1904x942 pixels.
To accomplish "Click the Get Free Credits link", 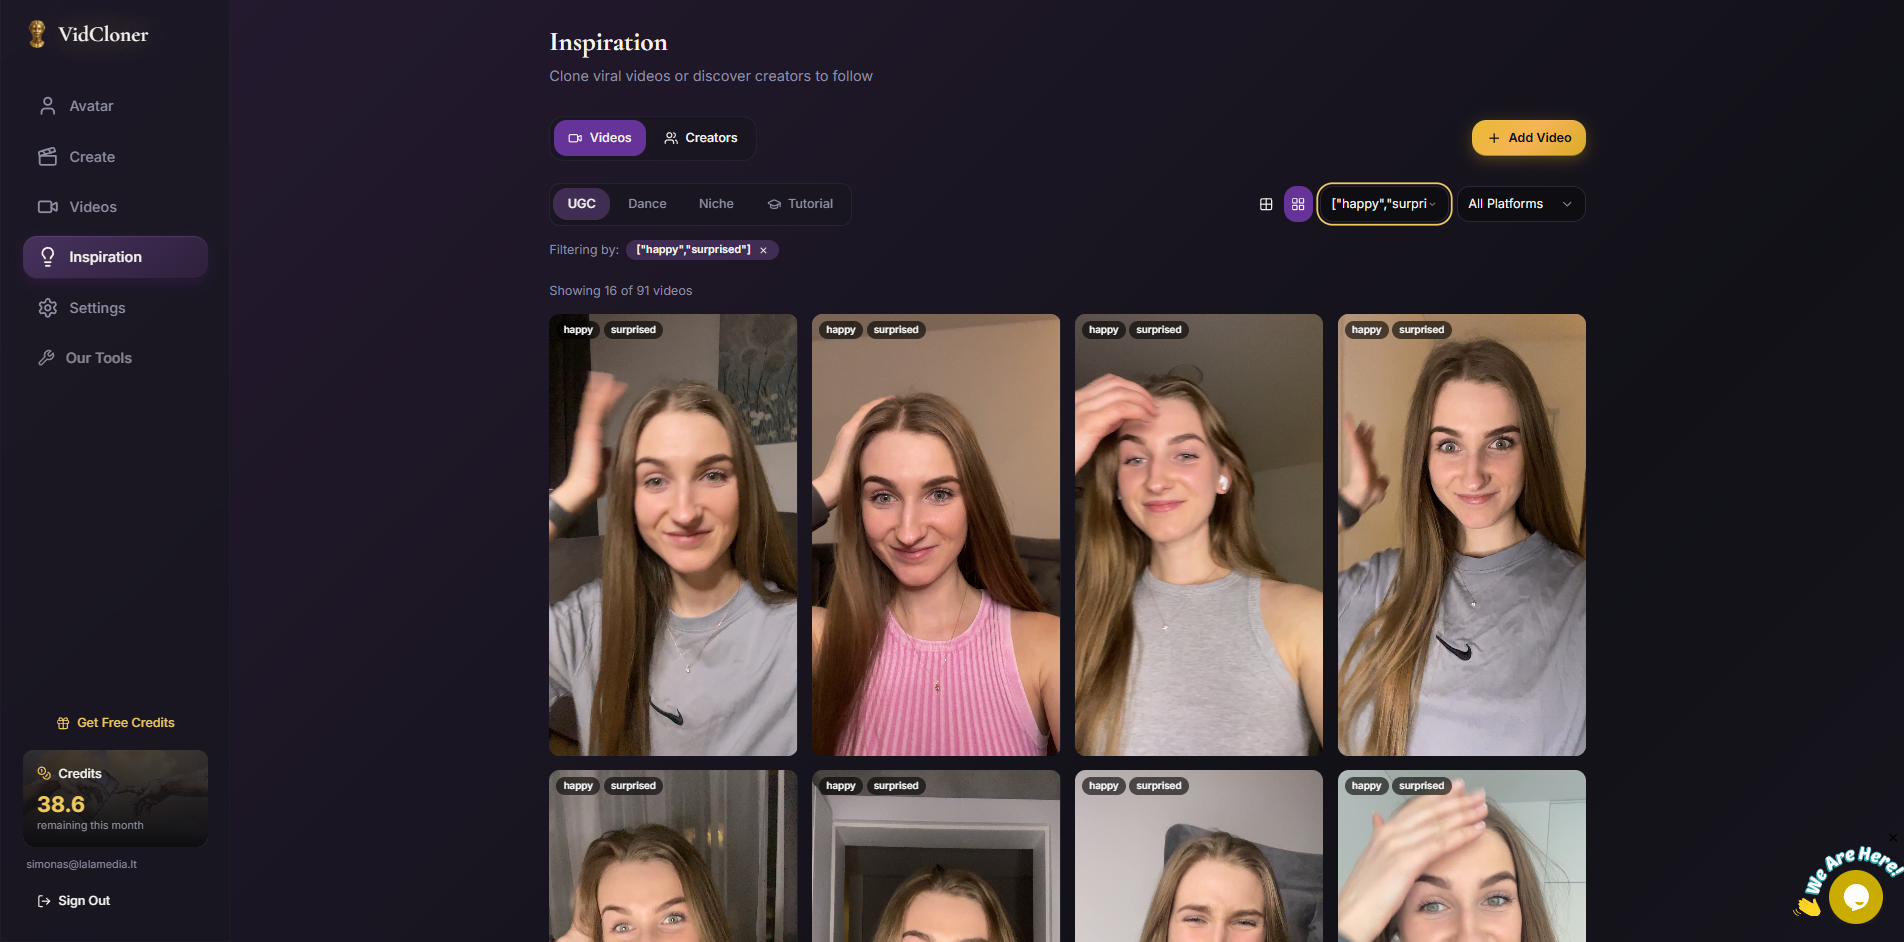I will point(115,722).
